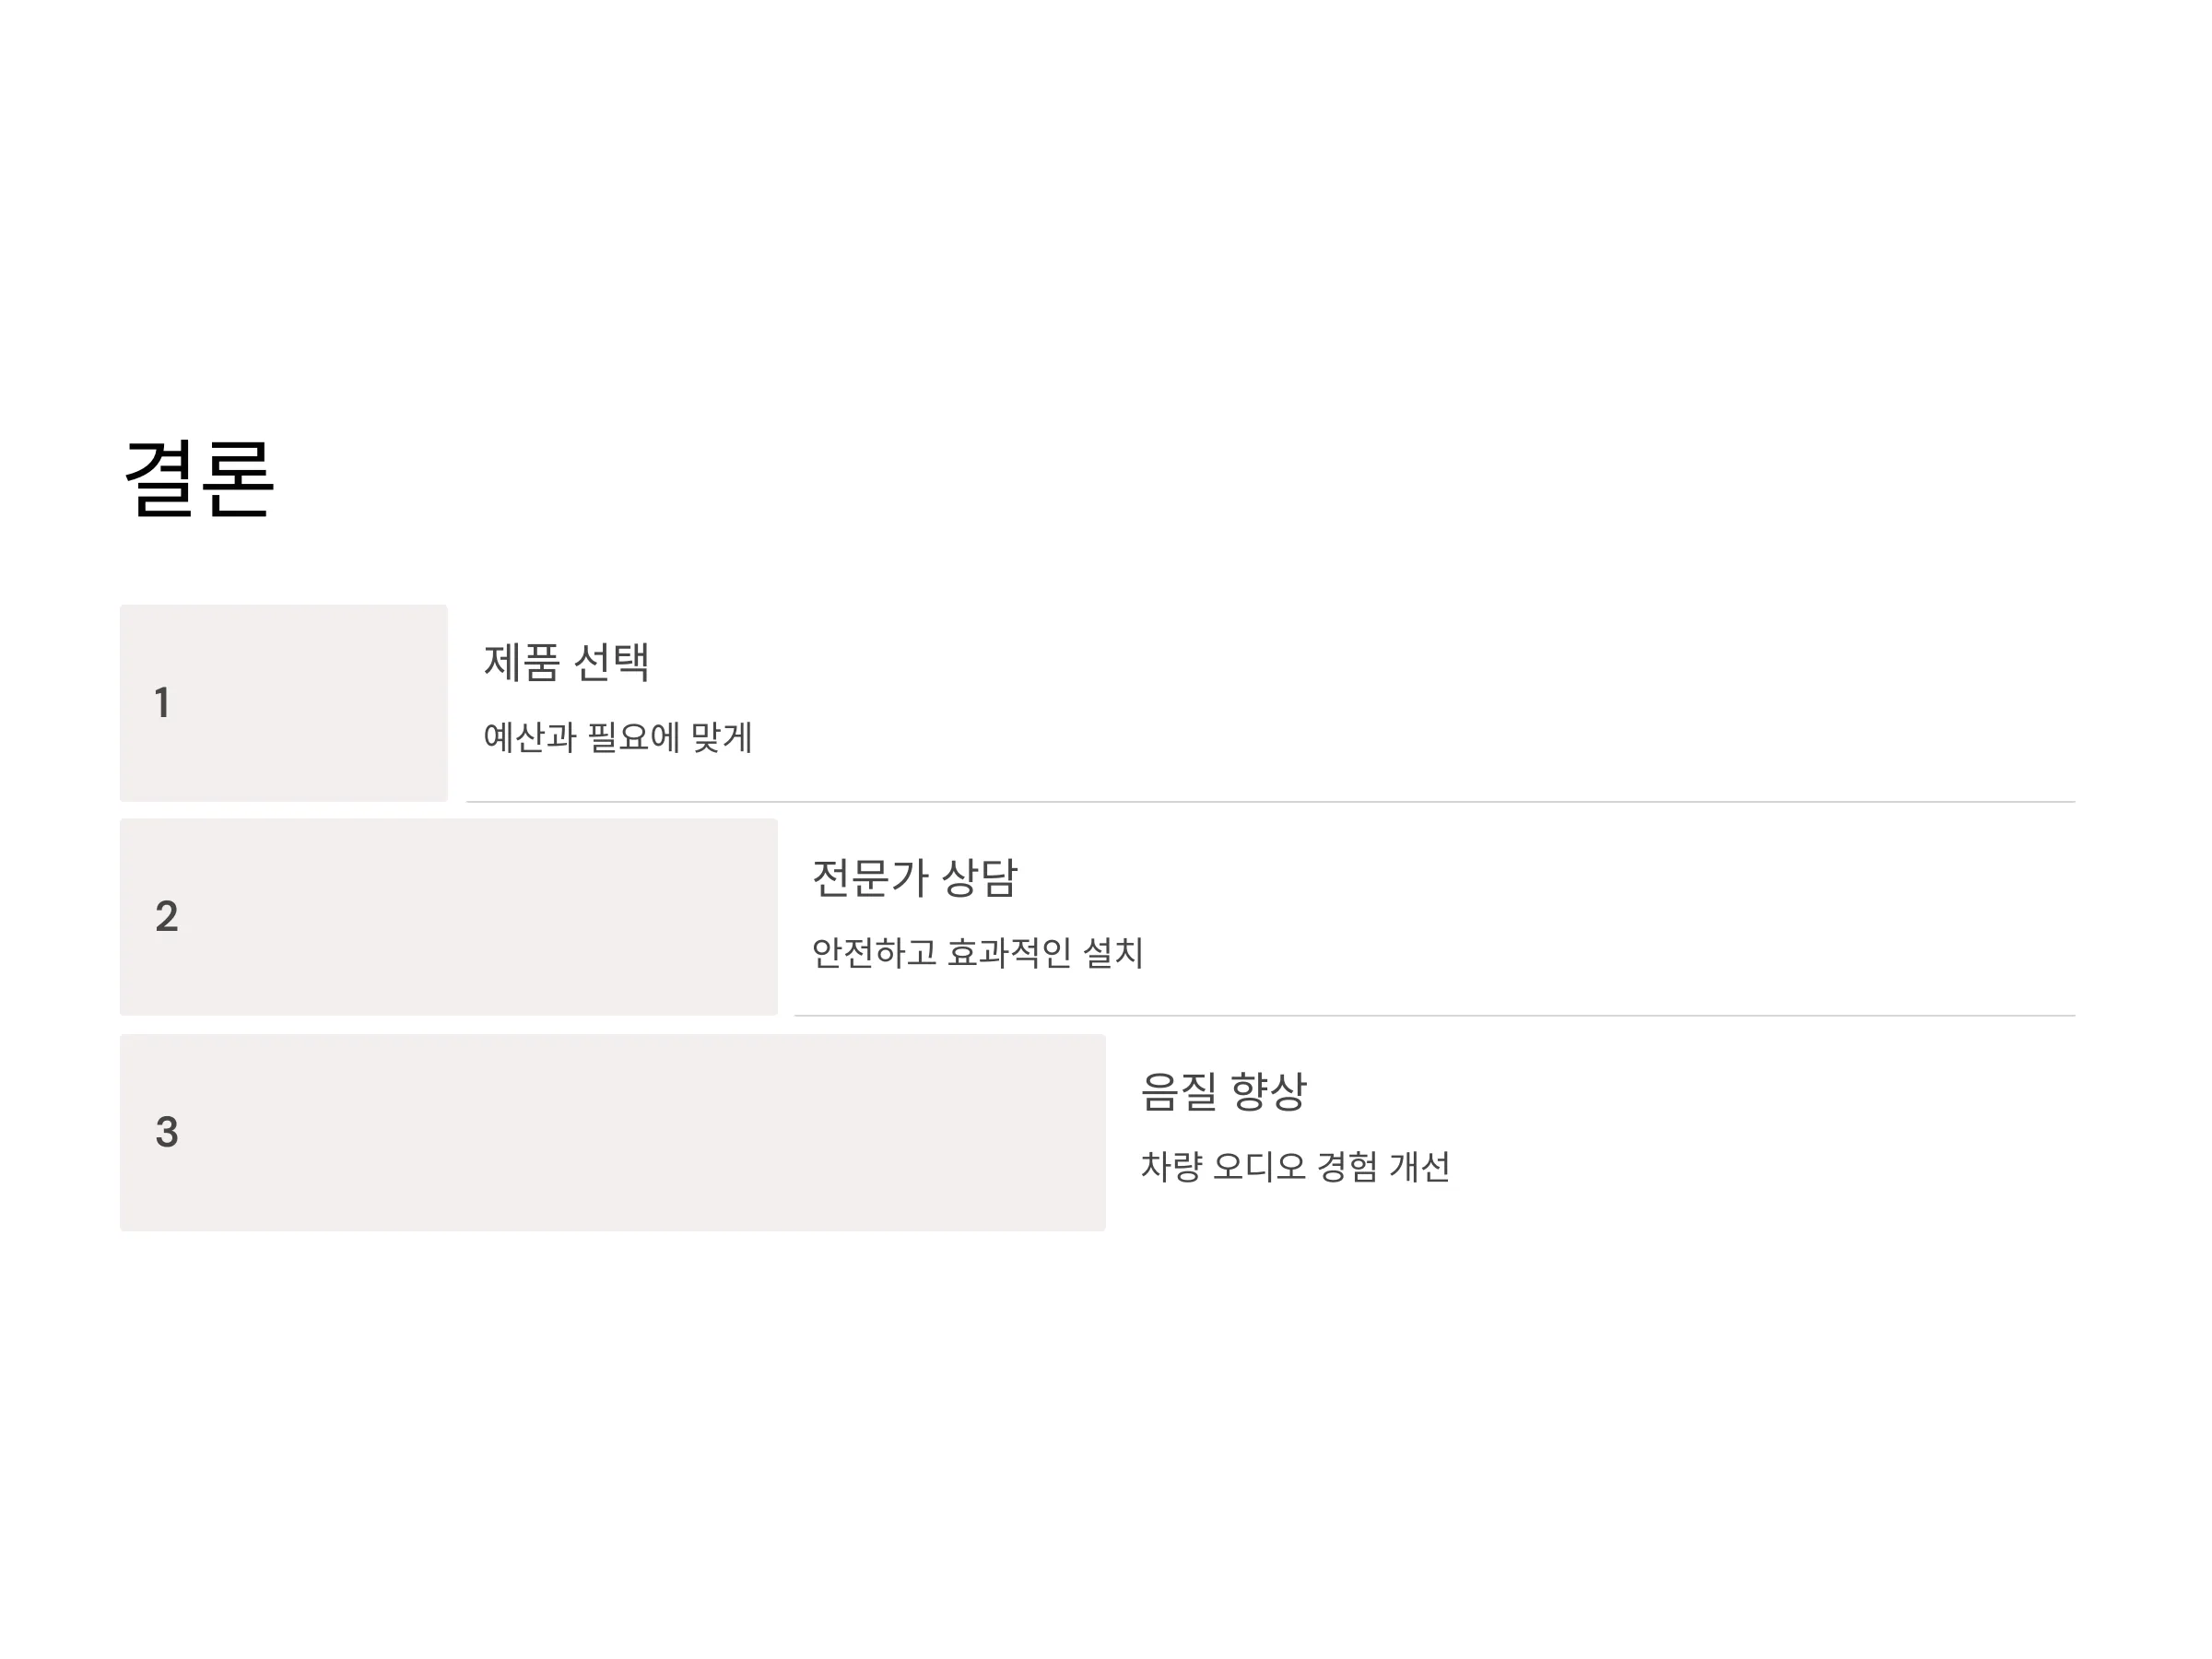Click the heading 음질 향상
Screen dimensions: 2212x1659
[x=1223, y=1091]
